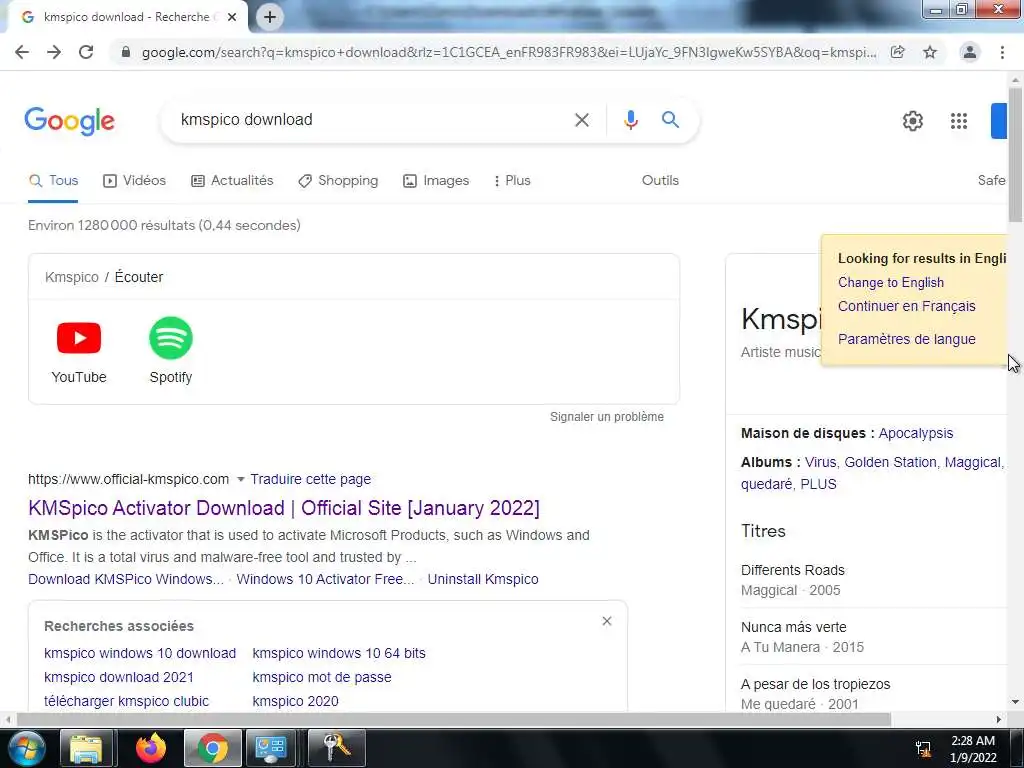Bookmark this page with the star icon
1024x768 pixels.
(930, 52)
